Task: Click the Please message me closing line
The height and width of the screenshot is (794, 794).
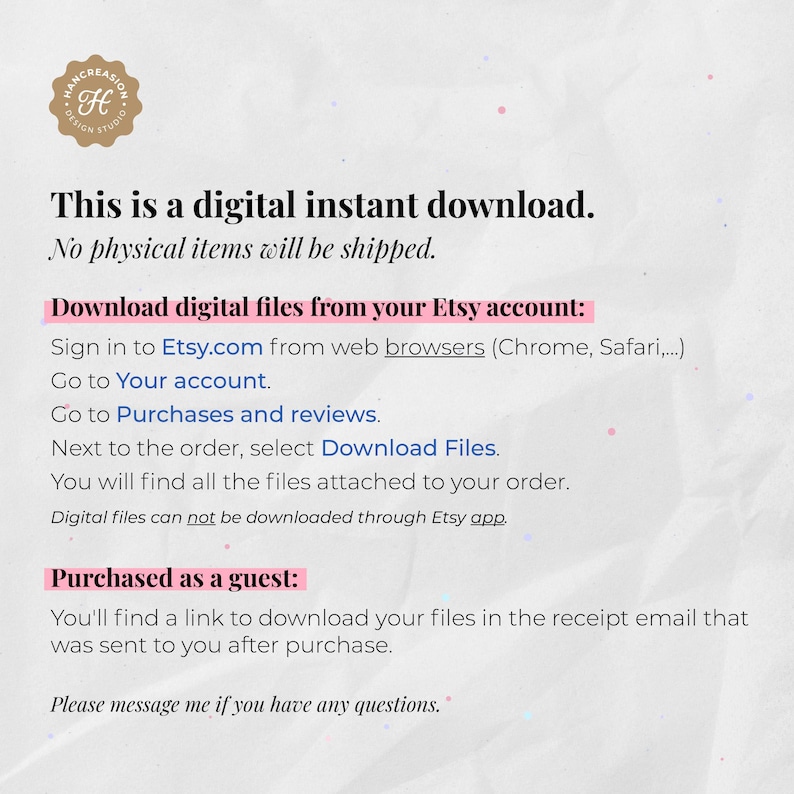Action: (x=245, y=704)
